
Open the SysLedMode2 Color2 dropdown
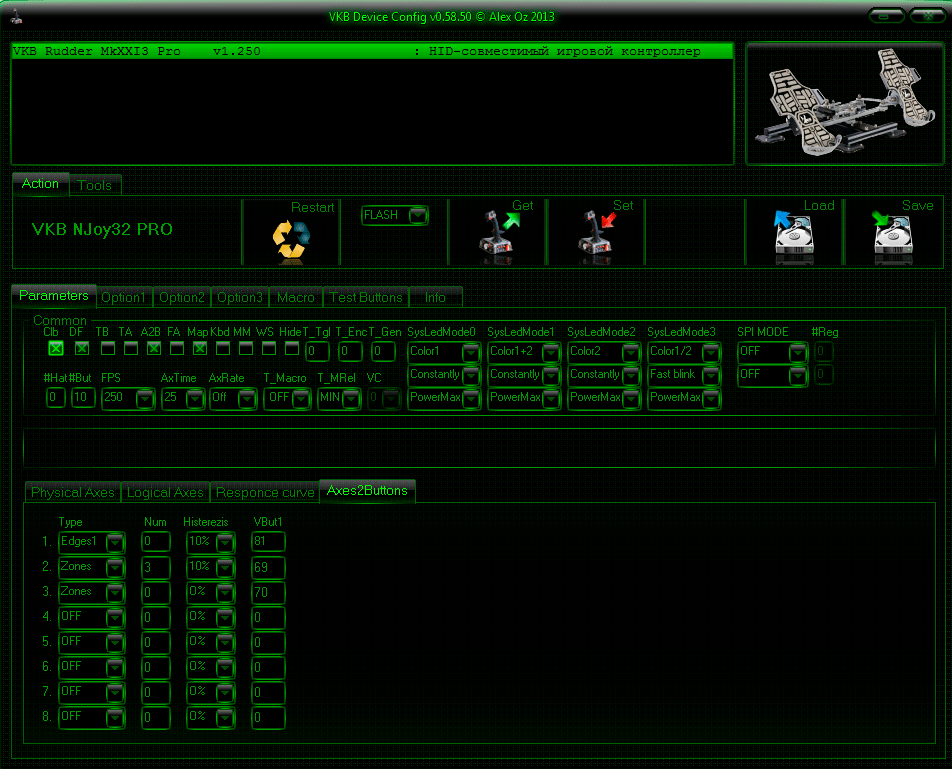604,352
